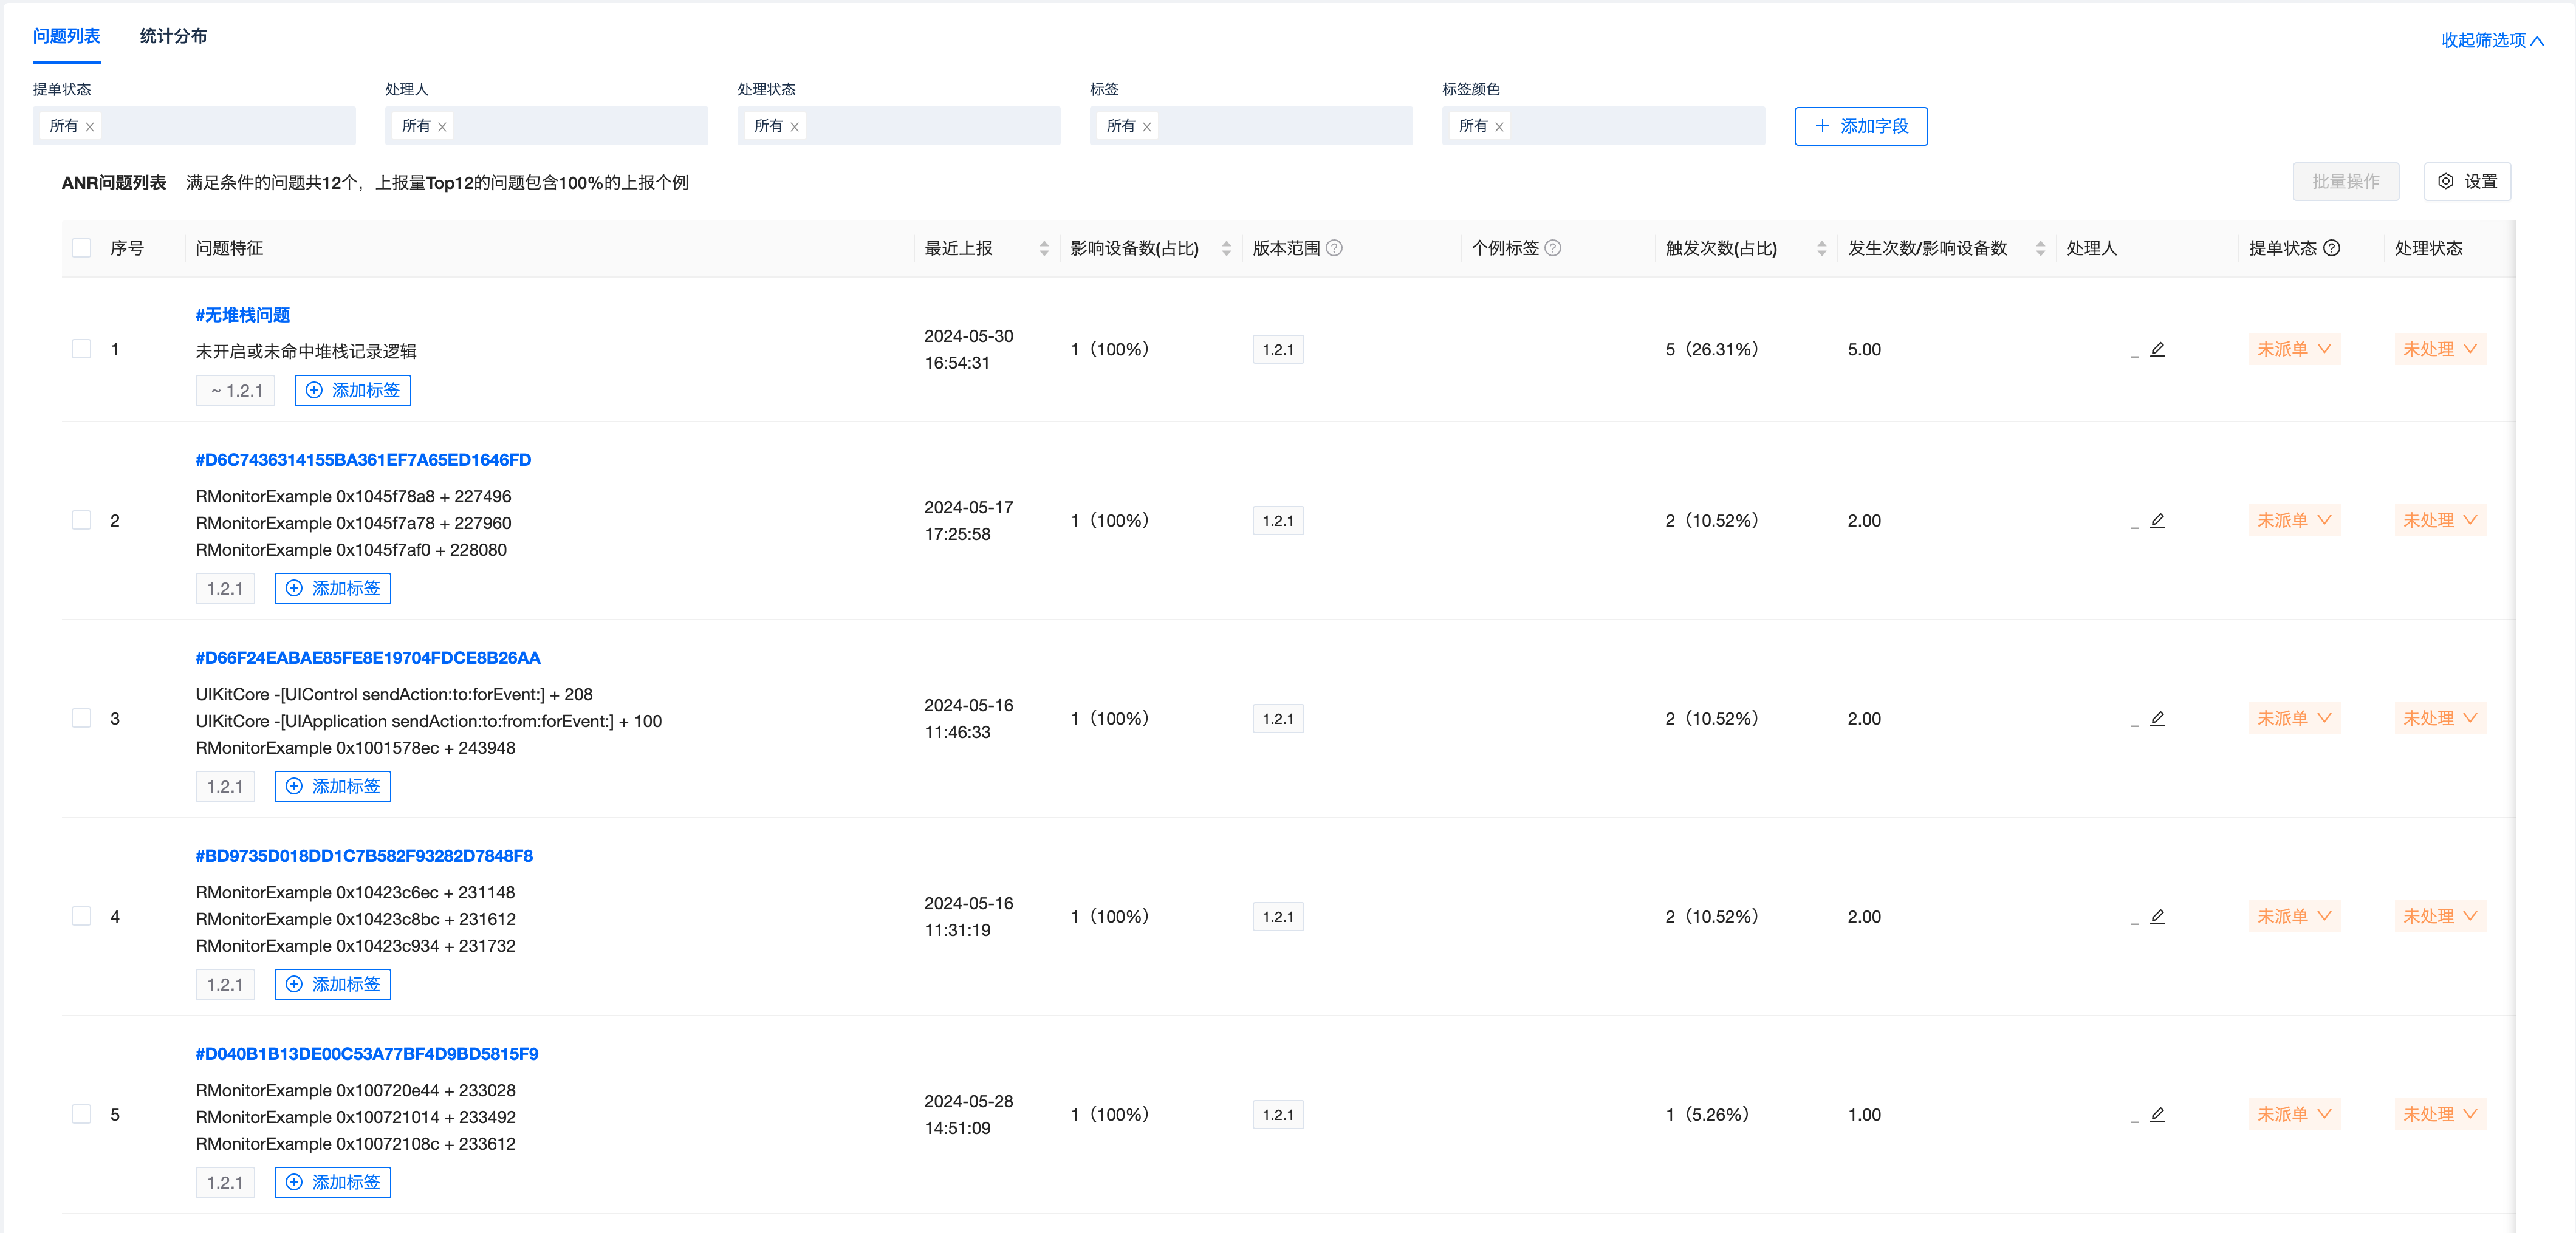Click the 添加字段 button
Screen dimensions: 2576x1233
click(1860, 126)
